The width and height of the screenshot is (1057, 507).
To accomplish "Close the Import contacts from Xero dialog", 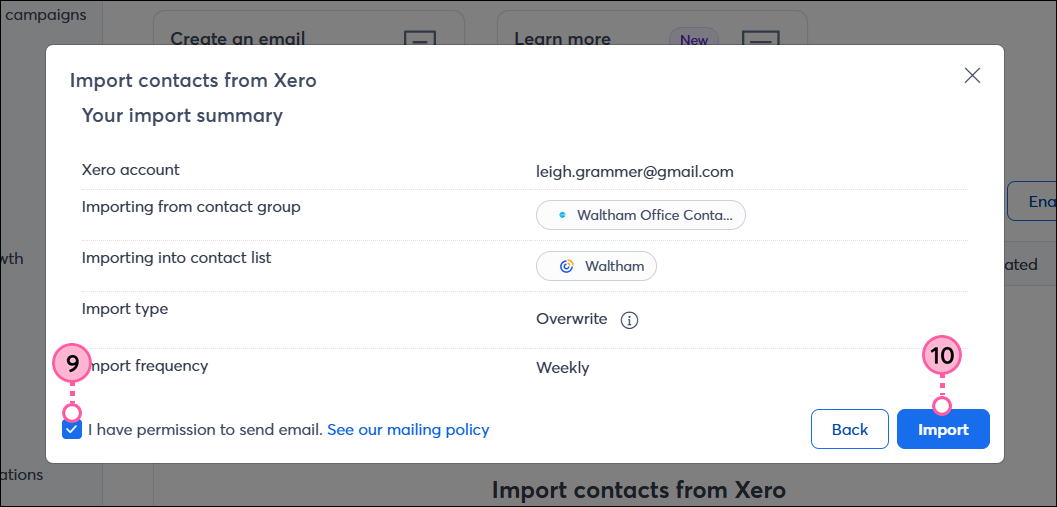I will pos(972,76).
